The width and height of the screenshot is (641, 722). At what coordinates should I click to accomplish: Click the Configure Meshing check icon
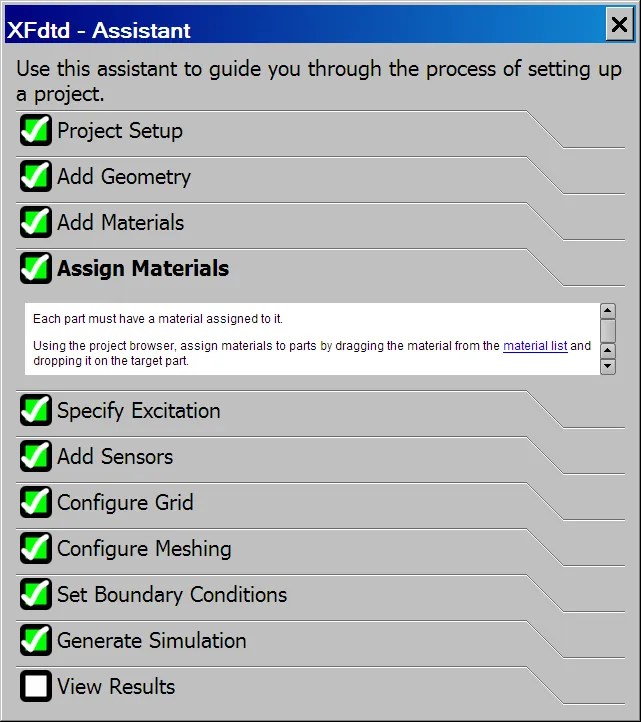pyautogui.click(x=36, y=548)
